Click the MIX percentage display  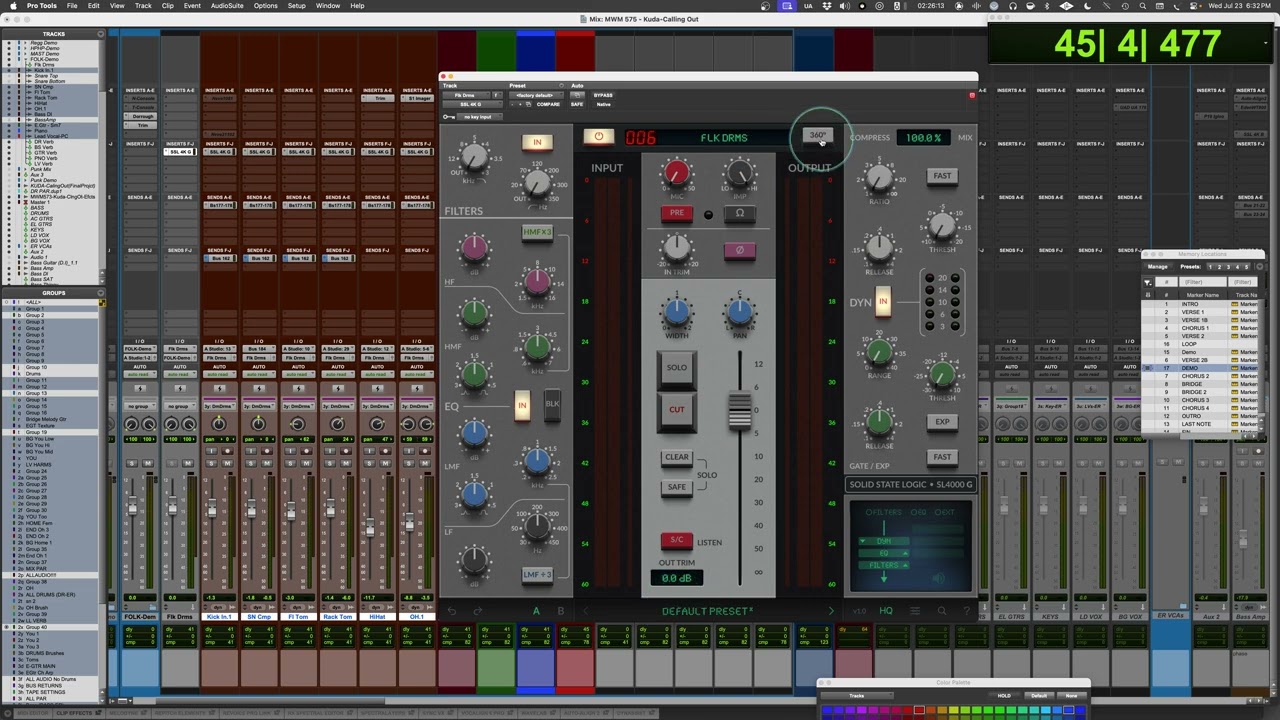pyautogui.click(x=922, y=137)
